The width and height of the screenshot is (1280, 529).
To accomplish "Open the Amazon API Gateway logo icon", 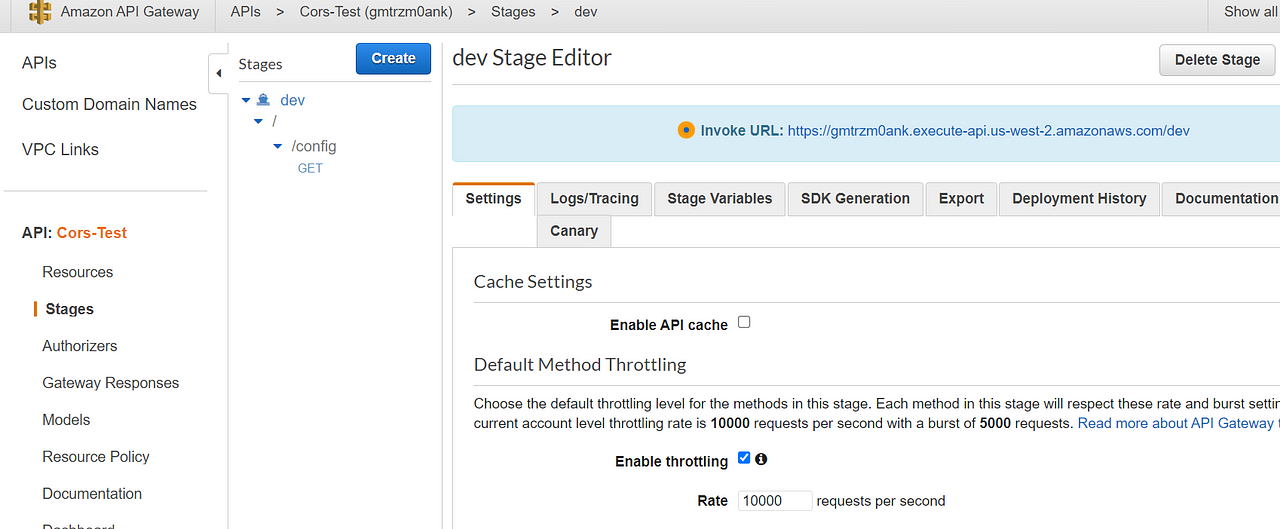I will [39, 12].
